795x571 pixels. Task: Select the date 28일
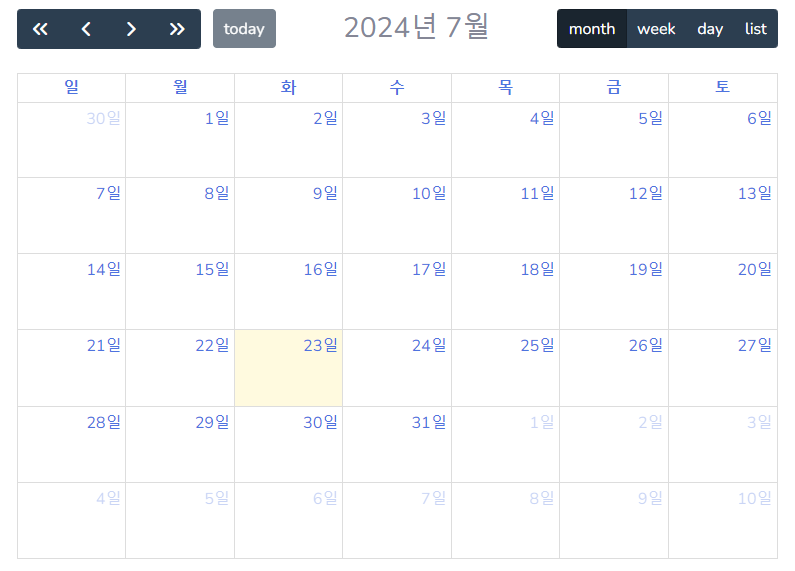(103, 422)
